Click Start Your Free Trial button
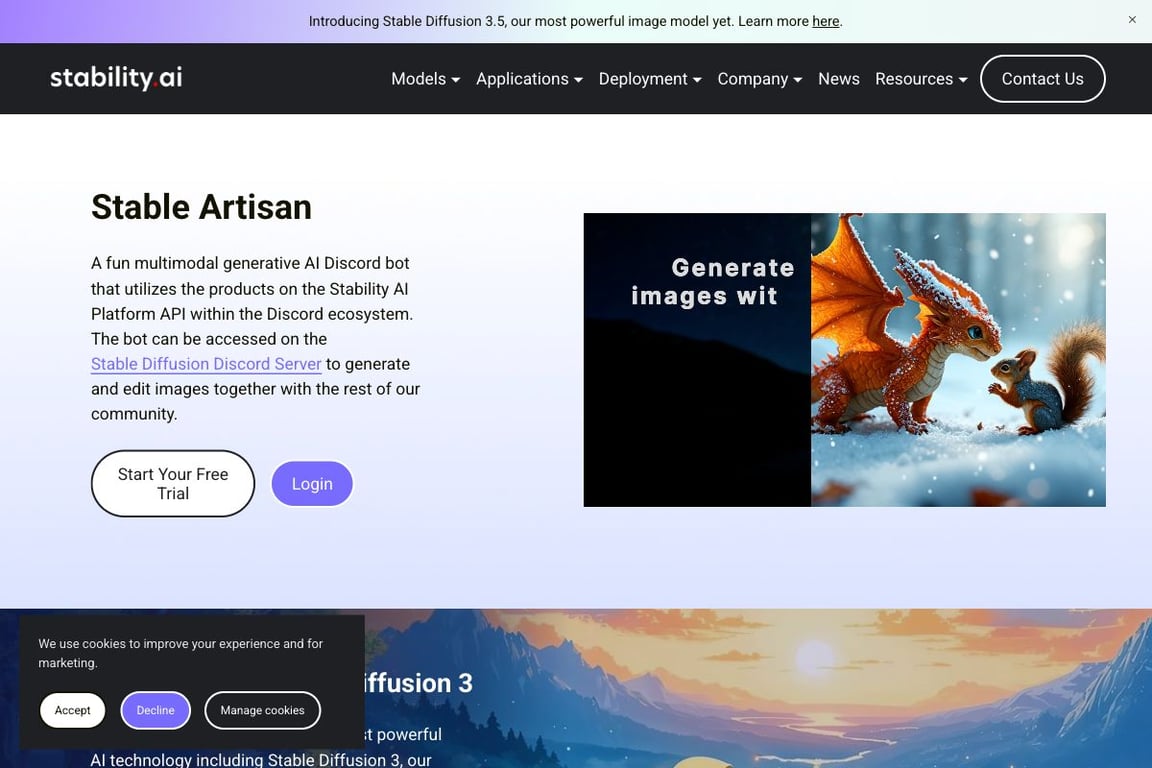This screenshot has height=768, width=1152. tap(173, 484)
